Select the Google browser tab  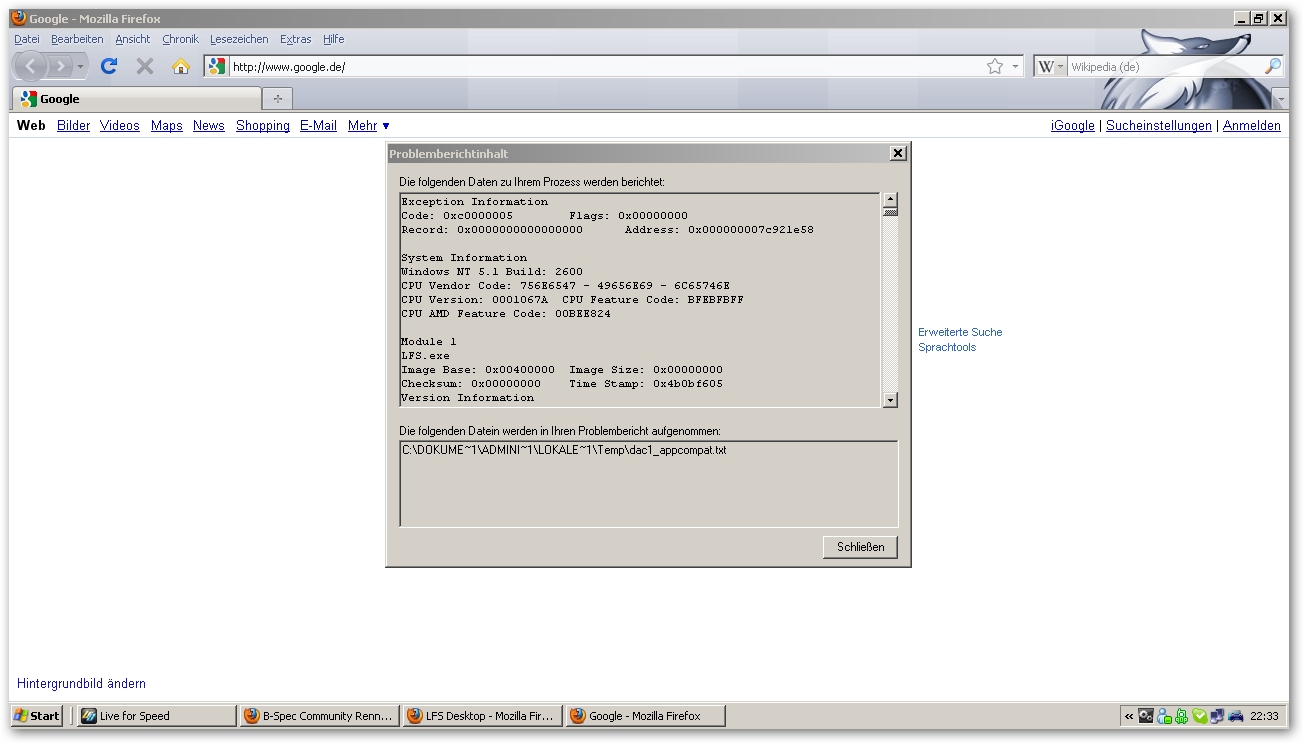(137, 99)
